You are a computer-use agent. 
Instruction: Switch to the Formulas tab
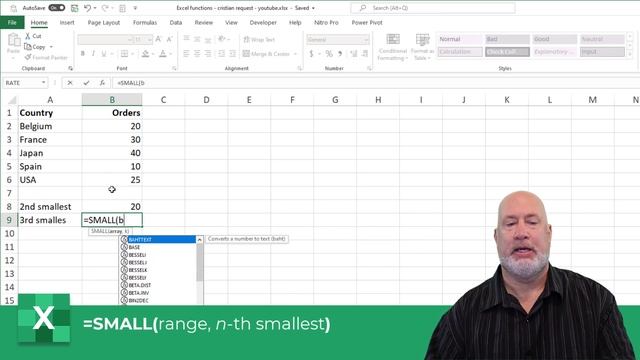click(x=145, y=22)
